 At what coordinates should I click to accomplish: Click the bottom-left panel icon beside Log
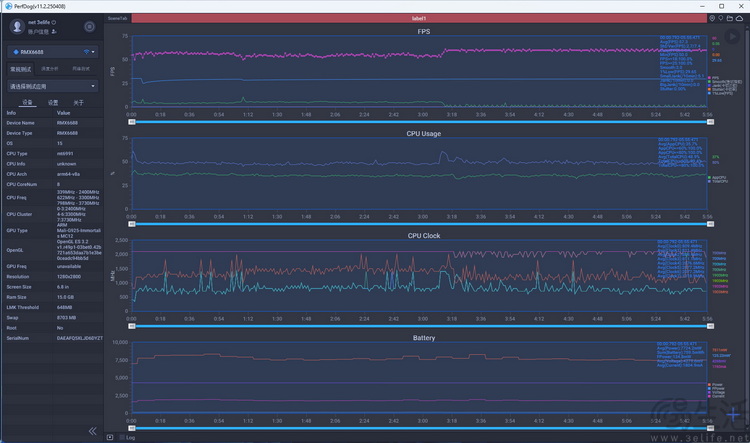tap(110, 437)
